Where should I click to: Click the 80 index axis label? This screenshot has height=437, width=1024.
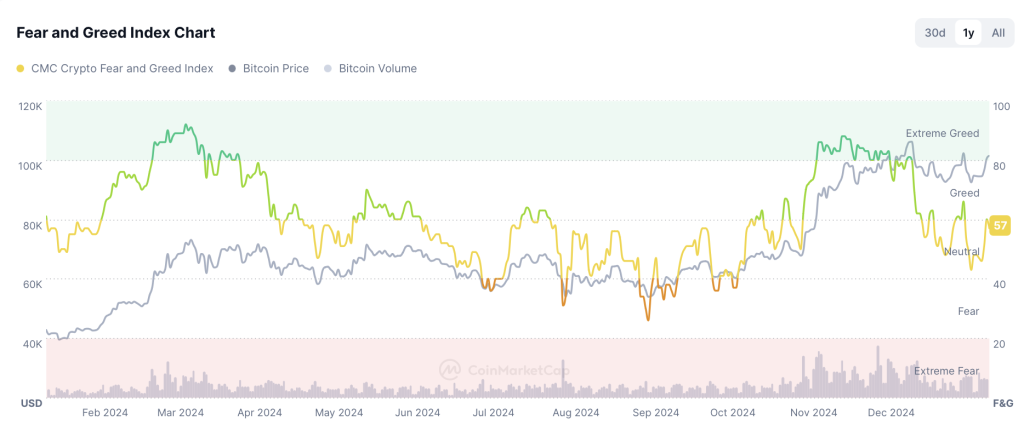[999, 166]
